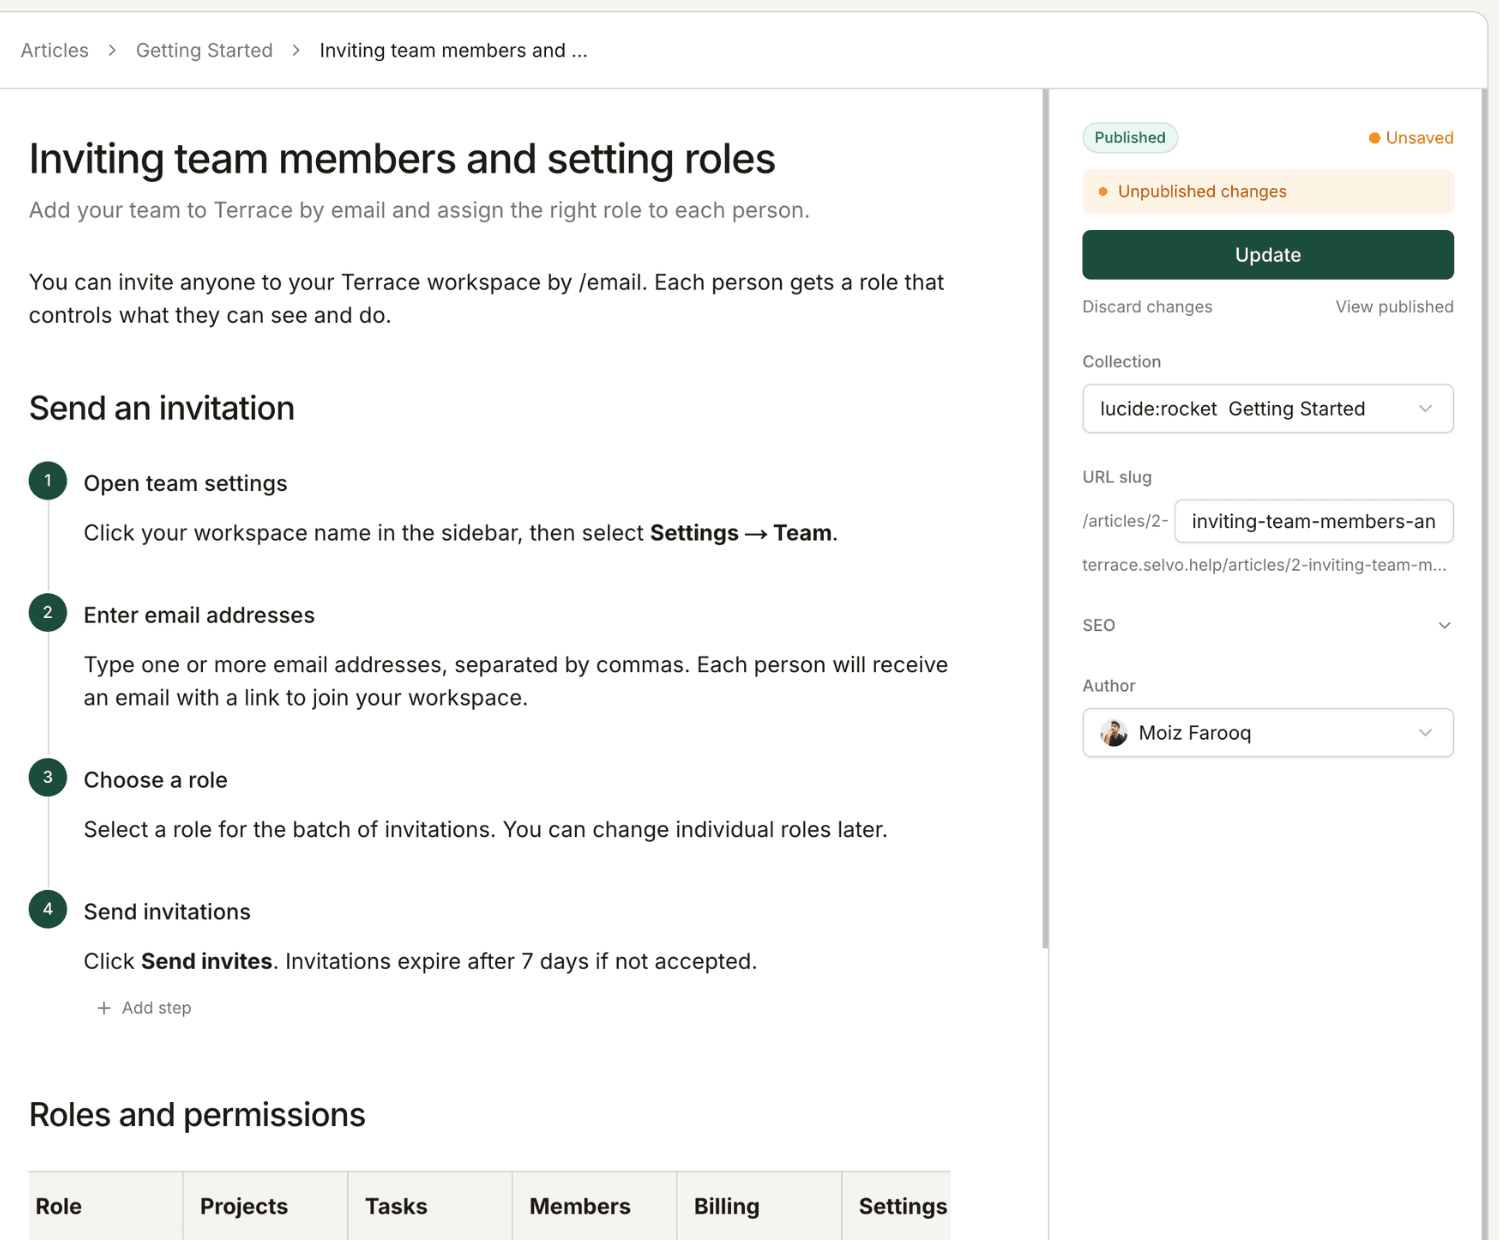Click the plus icon beside Add step
Viewport: 1500px width, 1240px height.
click(104, 1008)
